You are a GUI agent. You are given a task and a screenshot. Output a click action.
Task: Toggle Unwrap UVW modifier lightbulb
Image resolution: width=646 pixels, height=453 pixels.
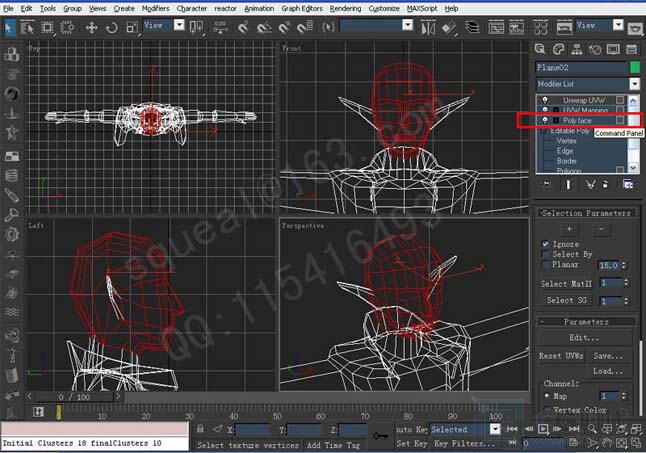[545, 100]
